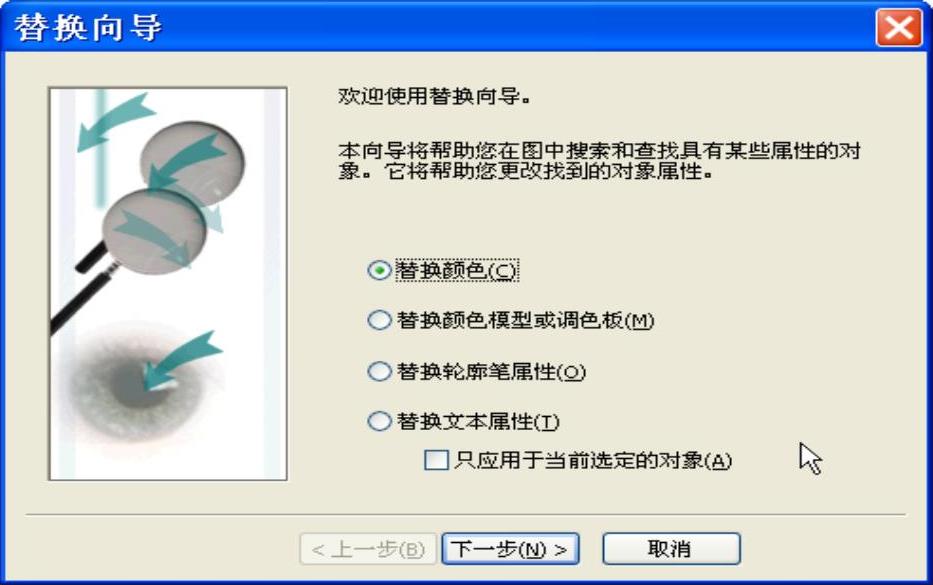Click the 欢迎使用替换向导 welcome text
Screen dimensions: 933x585
click(x=434, y=96)
